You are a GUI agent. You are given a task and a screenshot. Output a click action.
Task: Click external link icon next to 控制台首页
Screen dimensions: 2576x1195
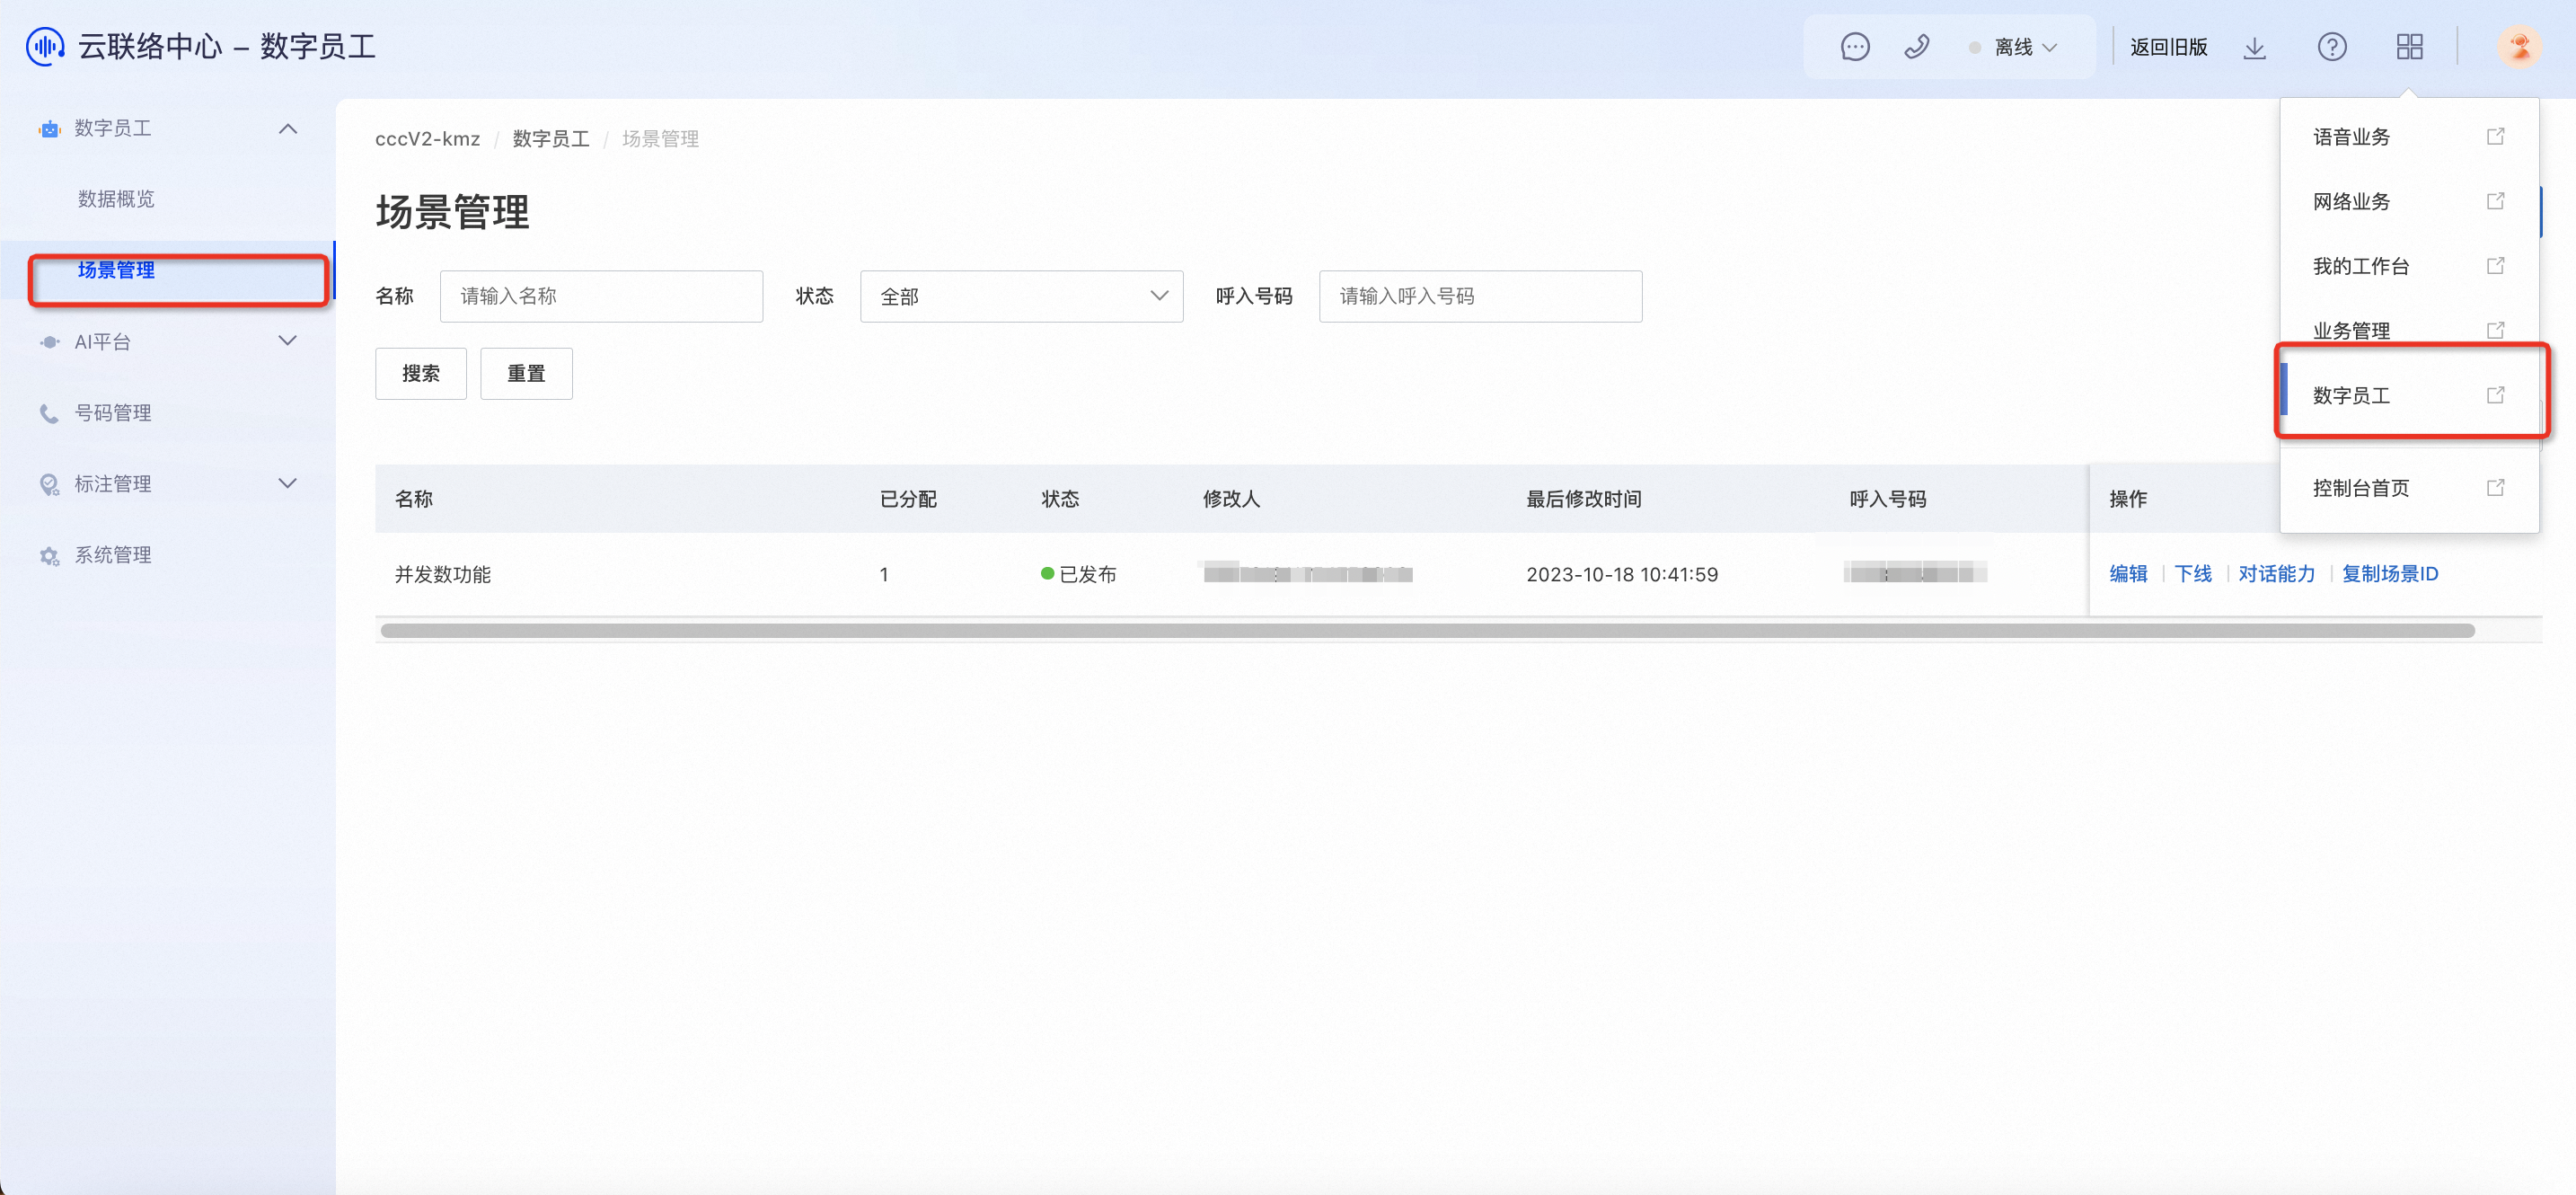[x=2495, y=487]
